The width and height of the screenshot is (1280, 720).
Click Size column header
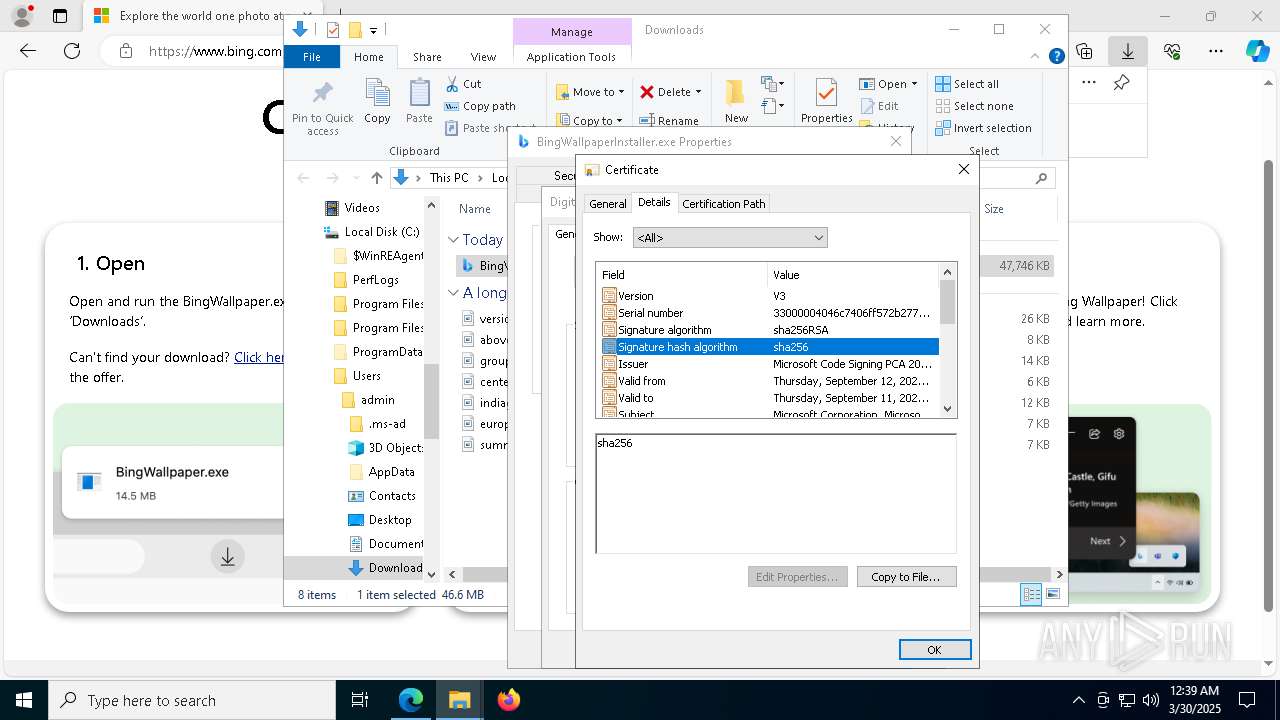pos(994,209)
